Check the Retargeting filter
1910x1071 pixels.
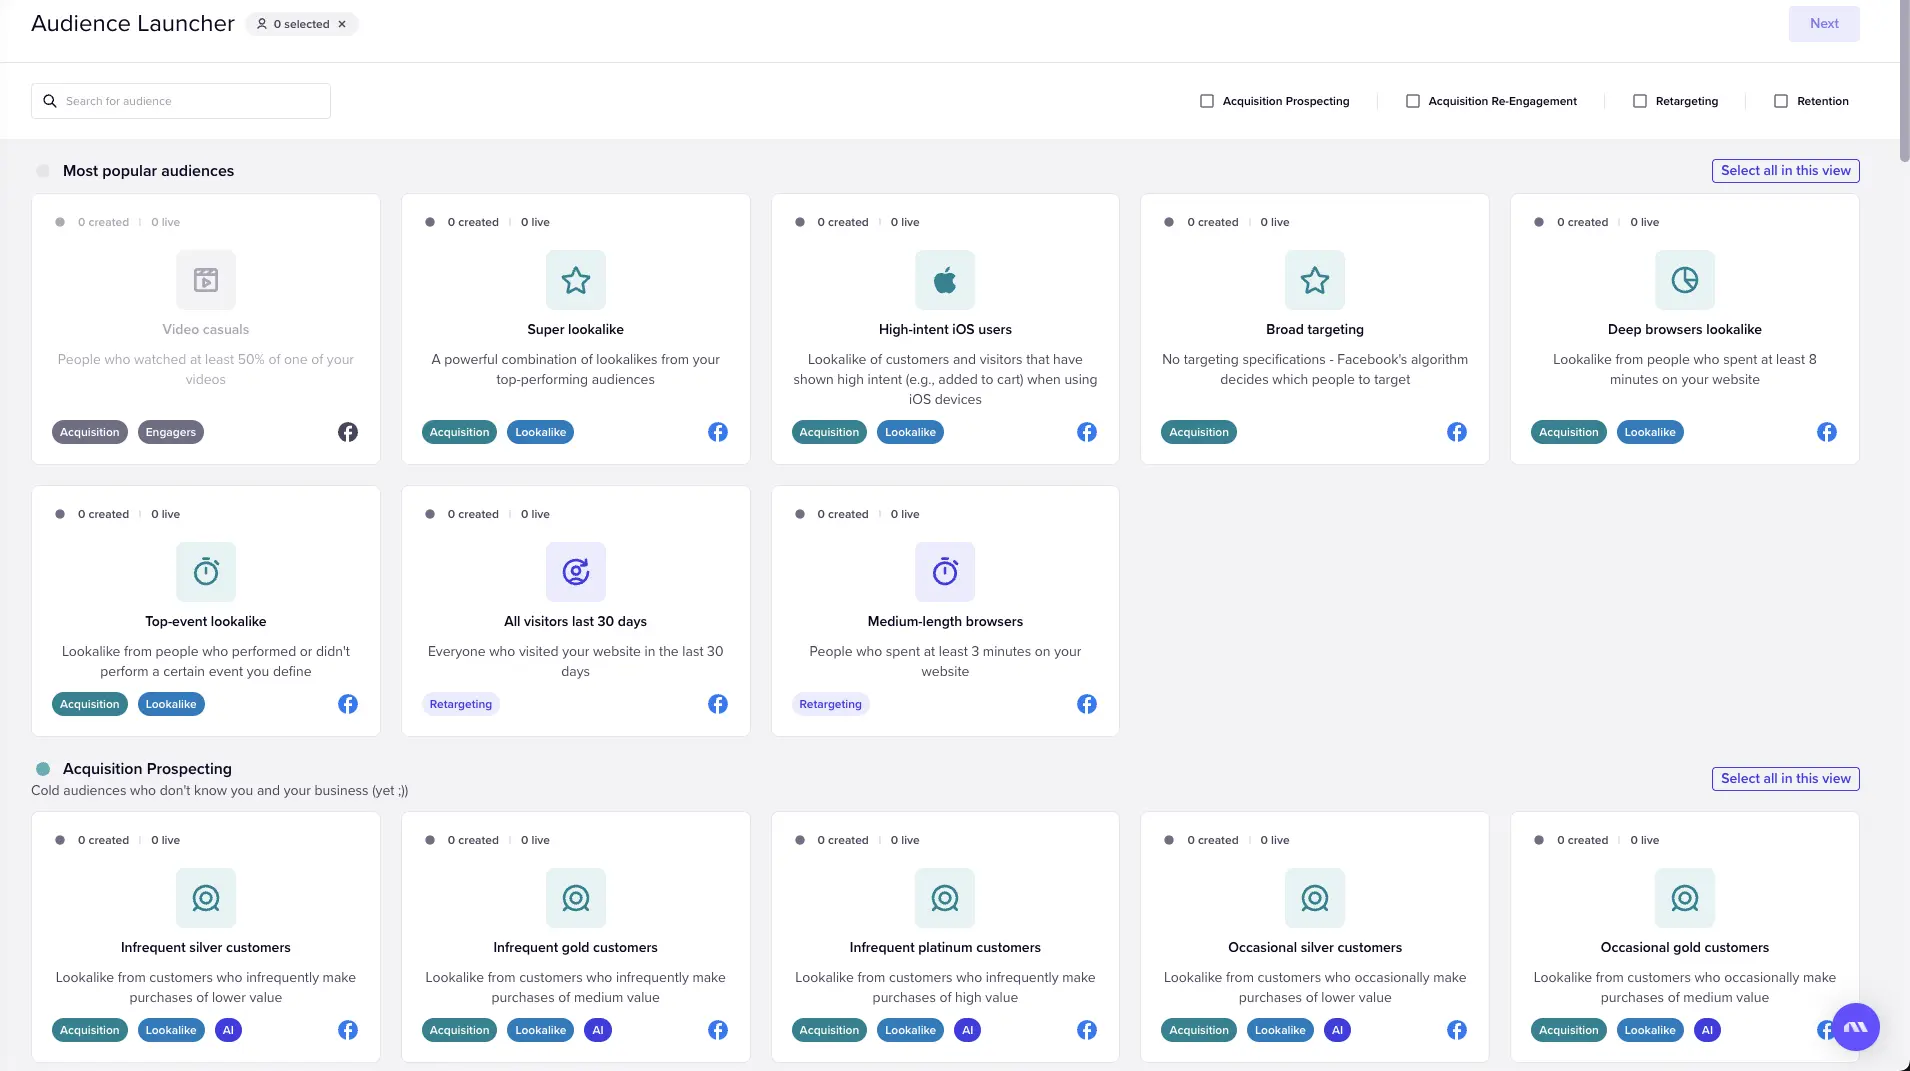[x=1639, y=100]
